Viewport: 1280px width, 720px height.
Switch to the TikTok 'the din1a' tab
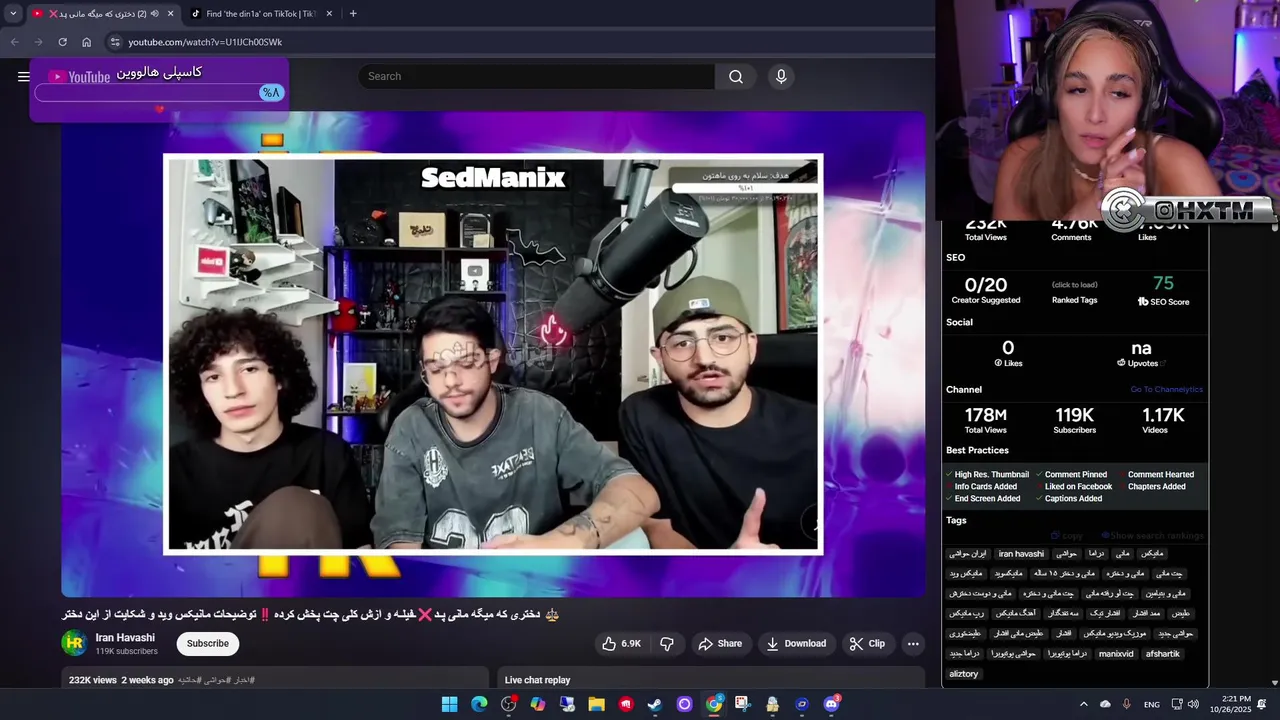(260, 14)
